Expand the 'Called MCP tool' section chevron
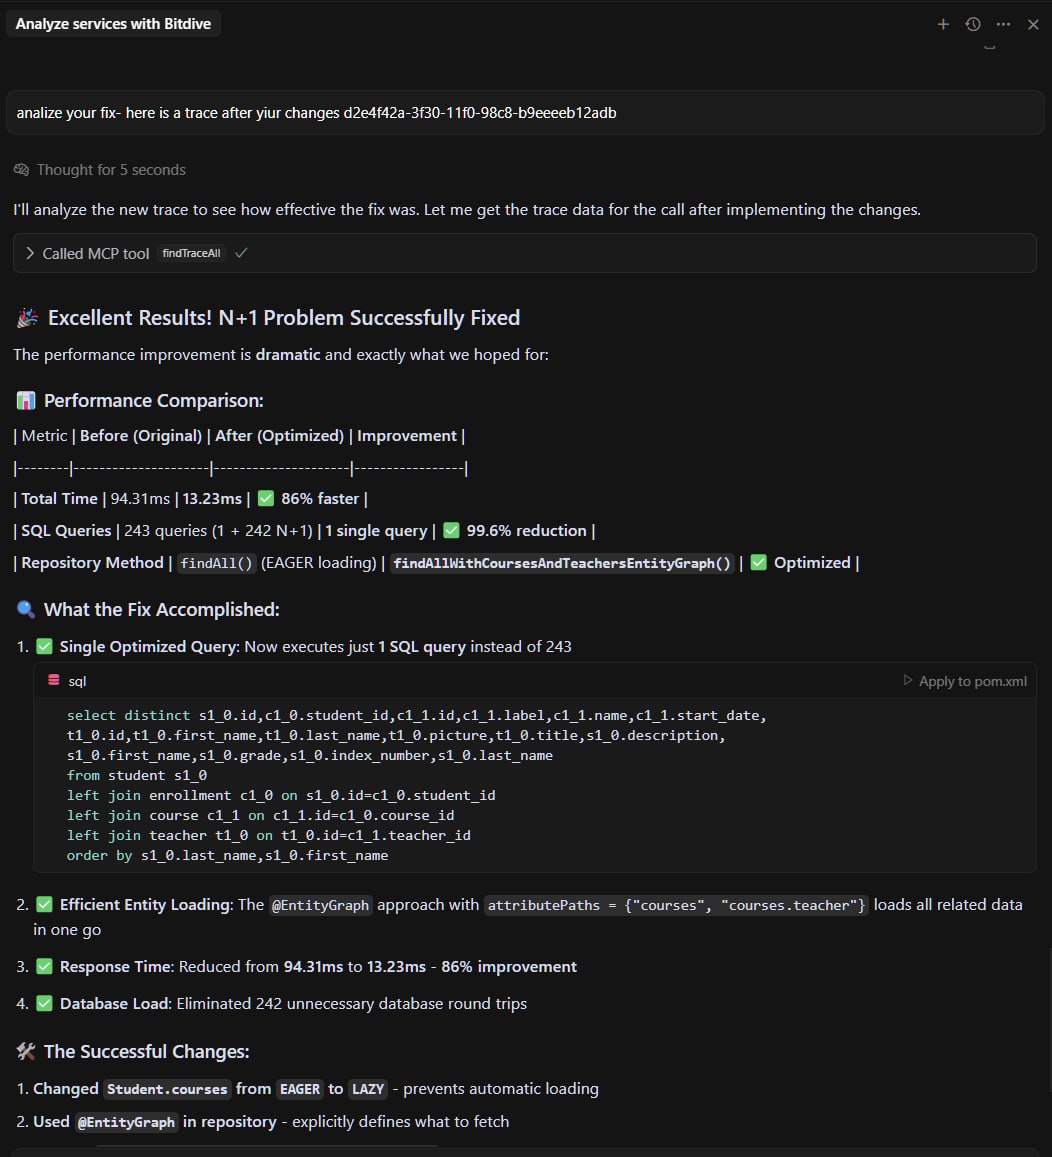The height and width of the screenshot is (1157, 1052). pos(28,253)
